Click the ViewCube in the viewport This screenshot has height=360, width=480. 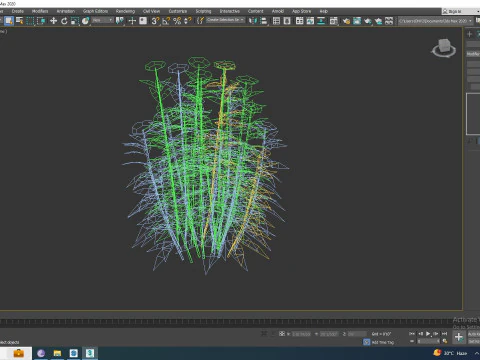point(444,48)
